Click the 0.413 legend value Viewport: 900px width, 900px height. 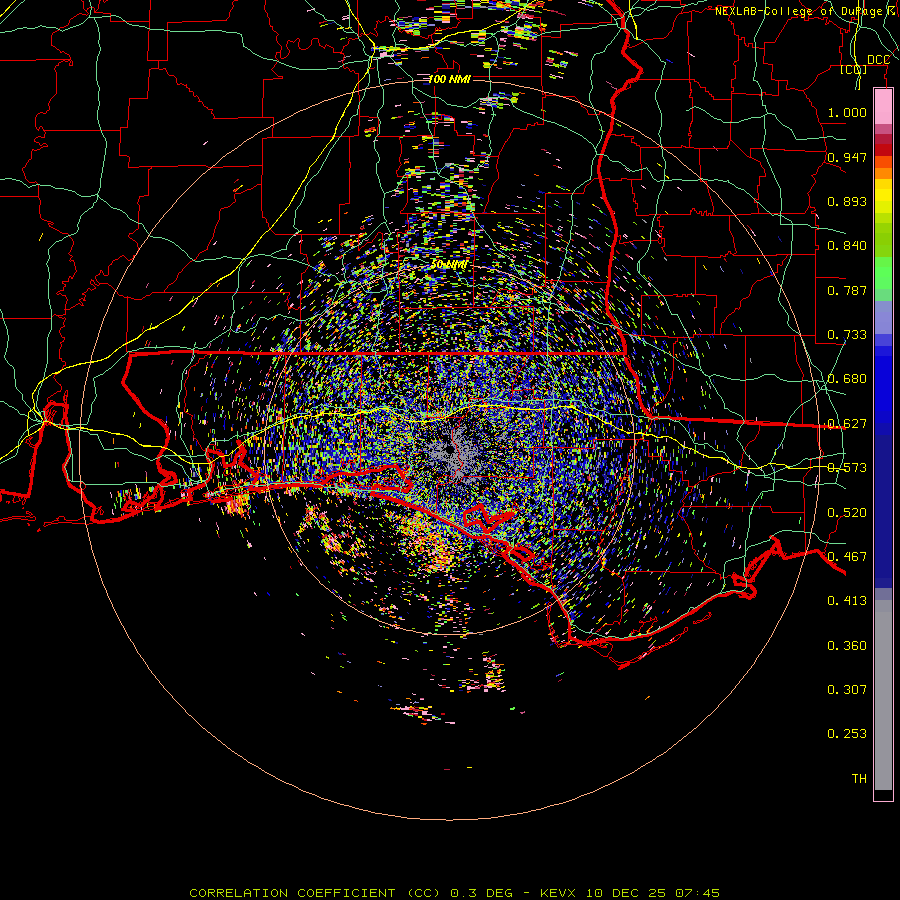click(x=847, y=601)
